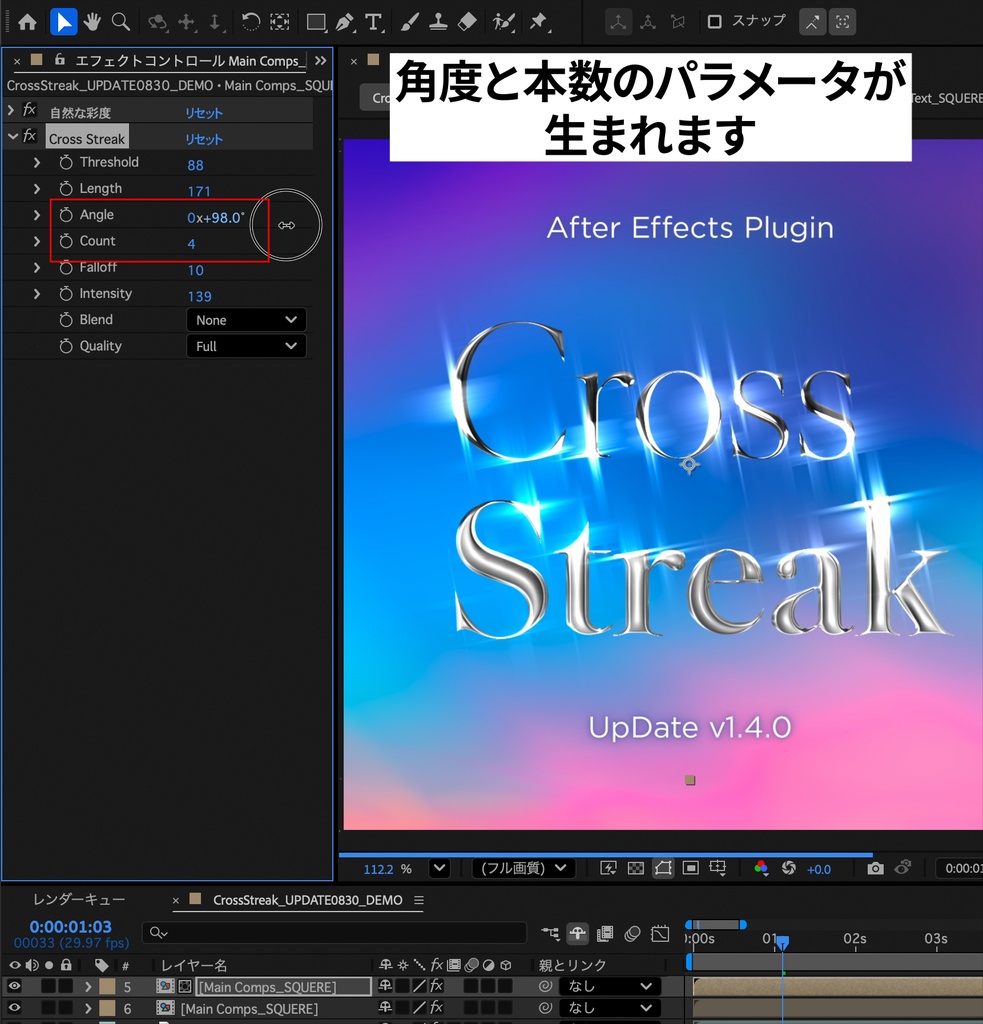The image size is (983, 1024).
Task: Select the Roto Brush tool
Action: pos(504,22)
